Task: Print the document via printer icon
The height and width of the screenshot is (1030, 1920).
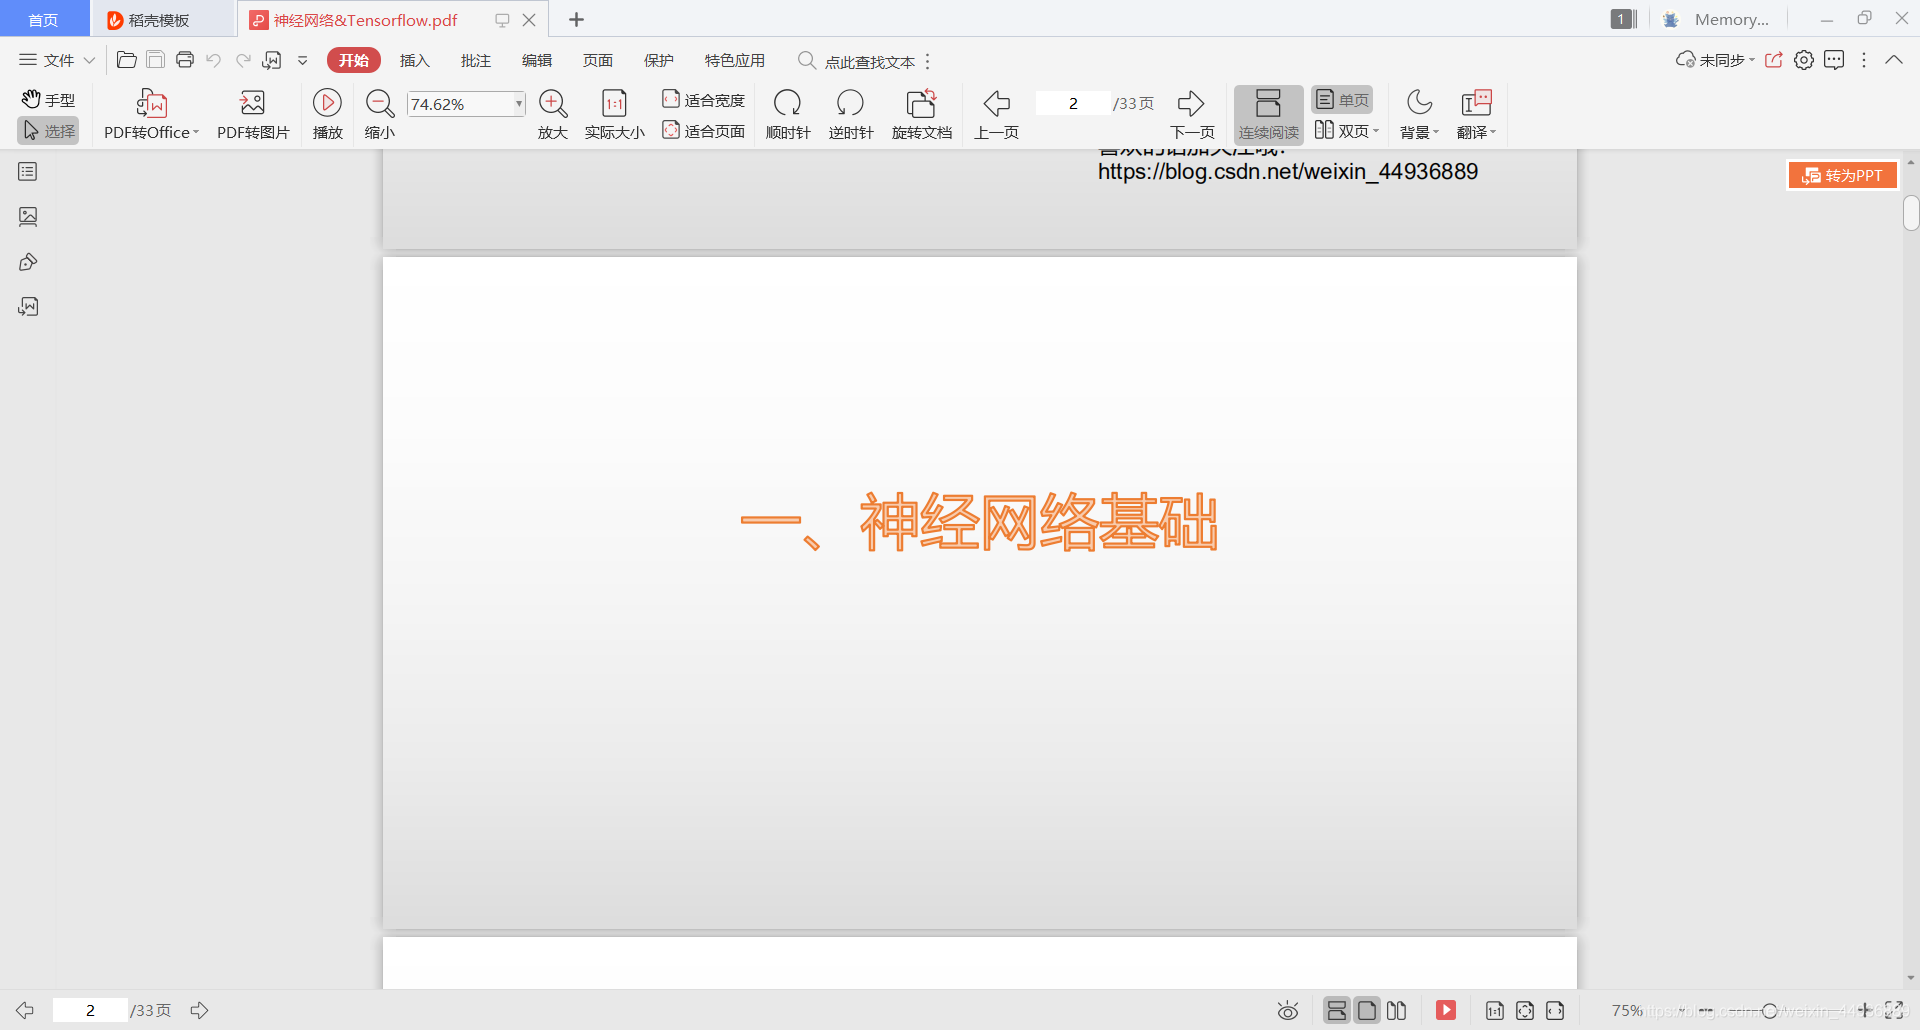Action: pos(185,60)
